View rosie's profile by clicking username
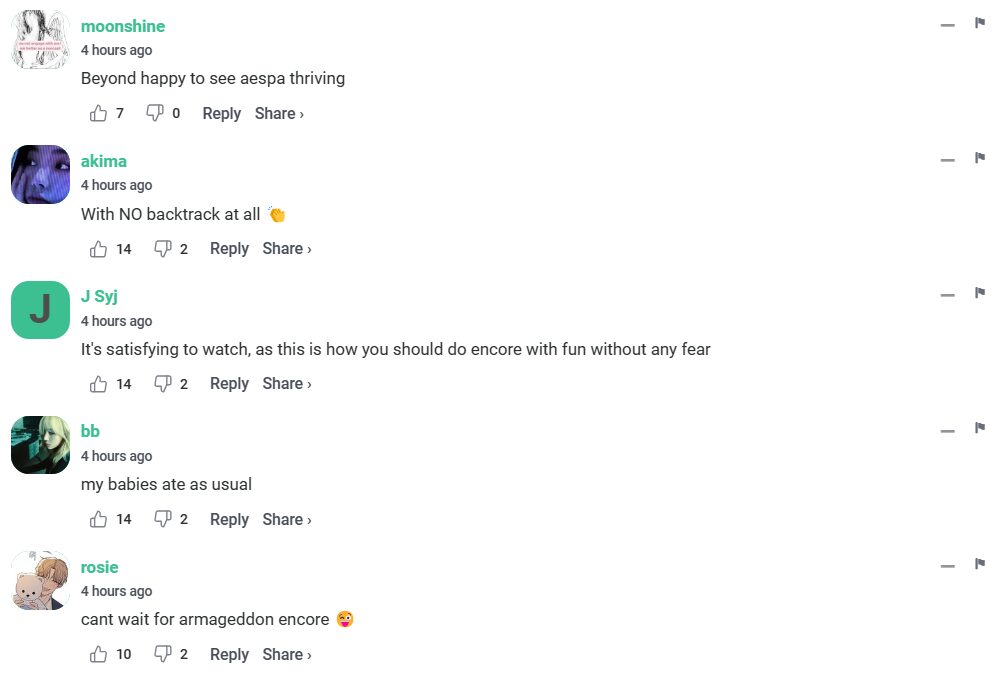Viewport: 998px width, 674px height. coord(100,567)
